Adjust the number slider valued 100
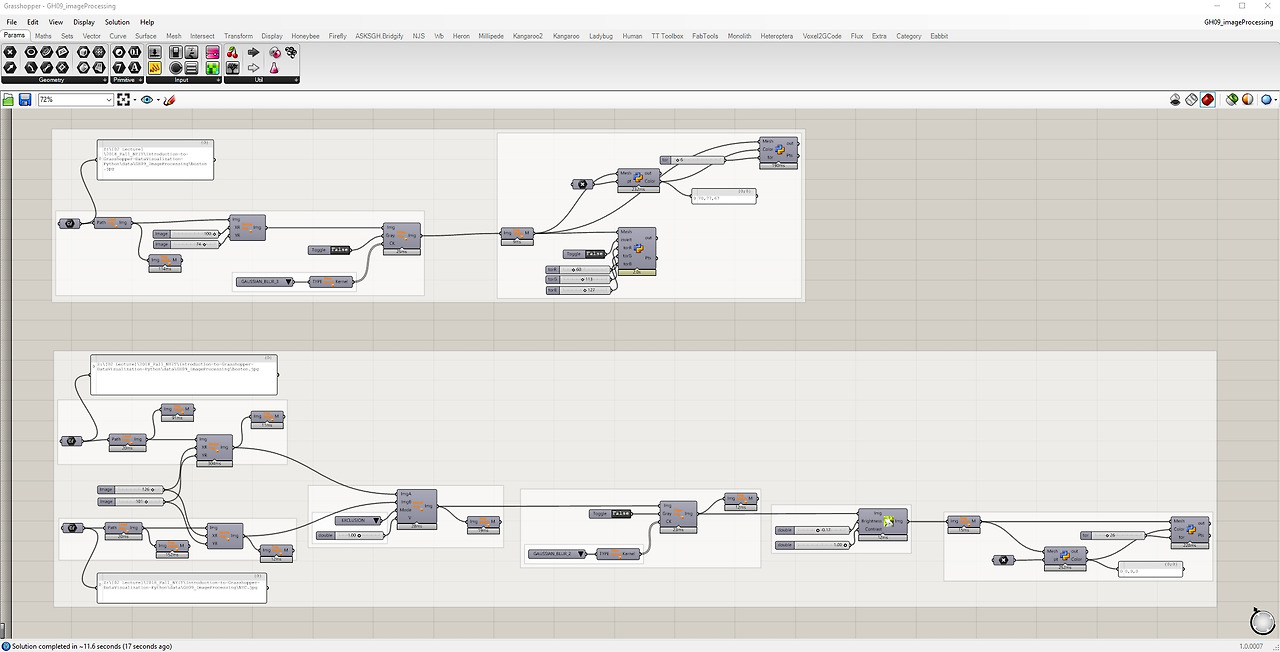Image resolution: width=1280 pixels, height=652 pixels. coord(185,233)
